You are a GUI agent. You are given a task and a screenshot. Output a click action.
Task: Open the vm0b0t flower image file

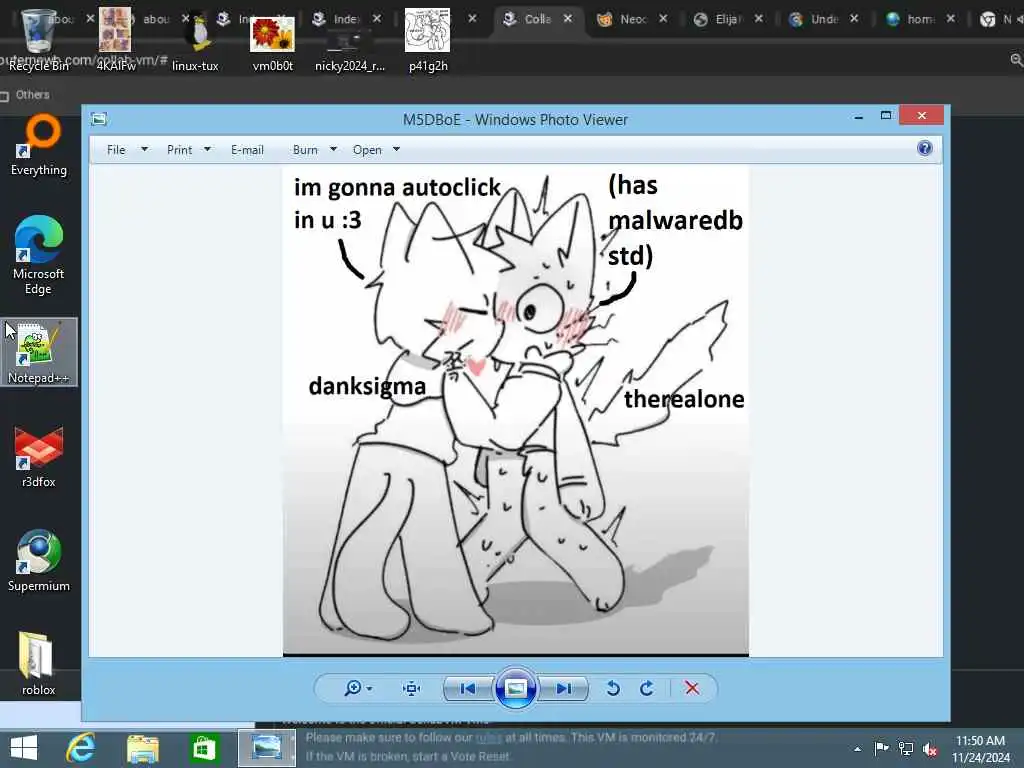pyautogui.click(x=272, y=38)
